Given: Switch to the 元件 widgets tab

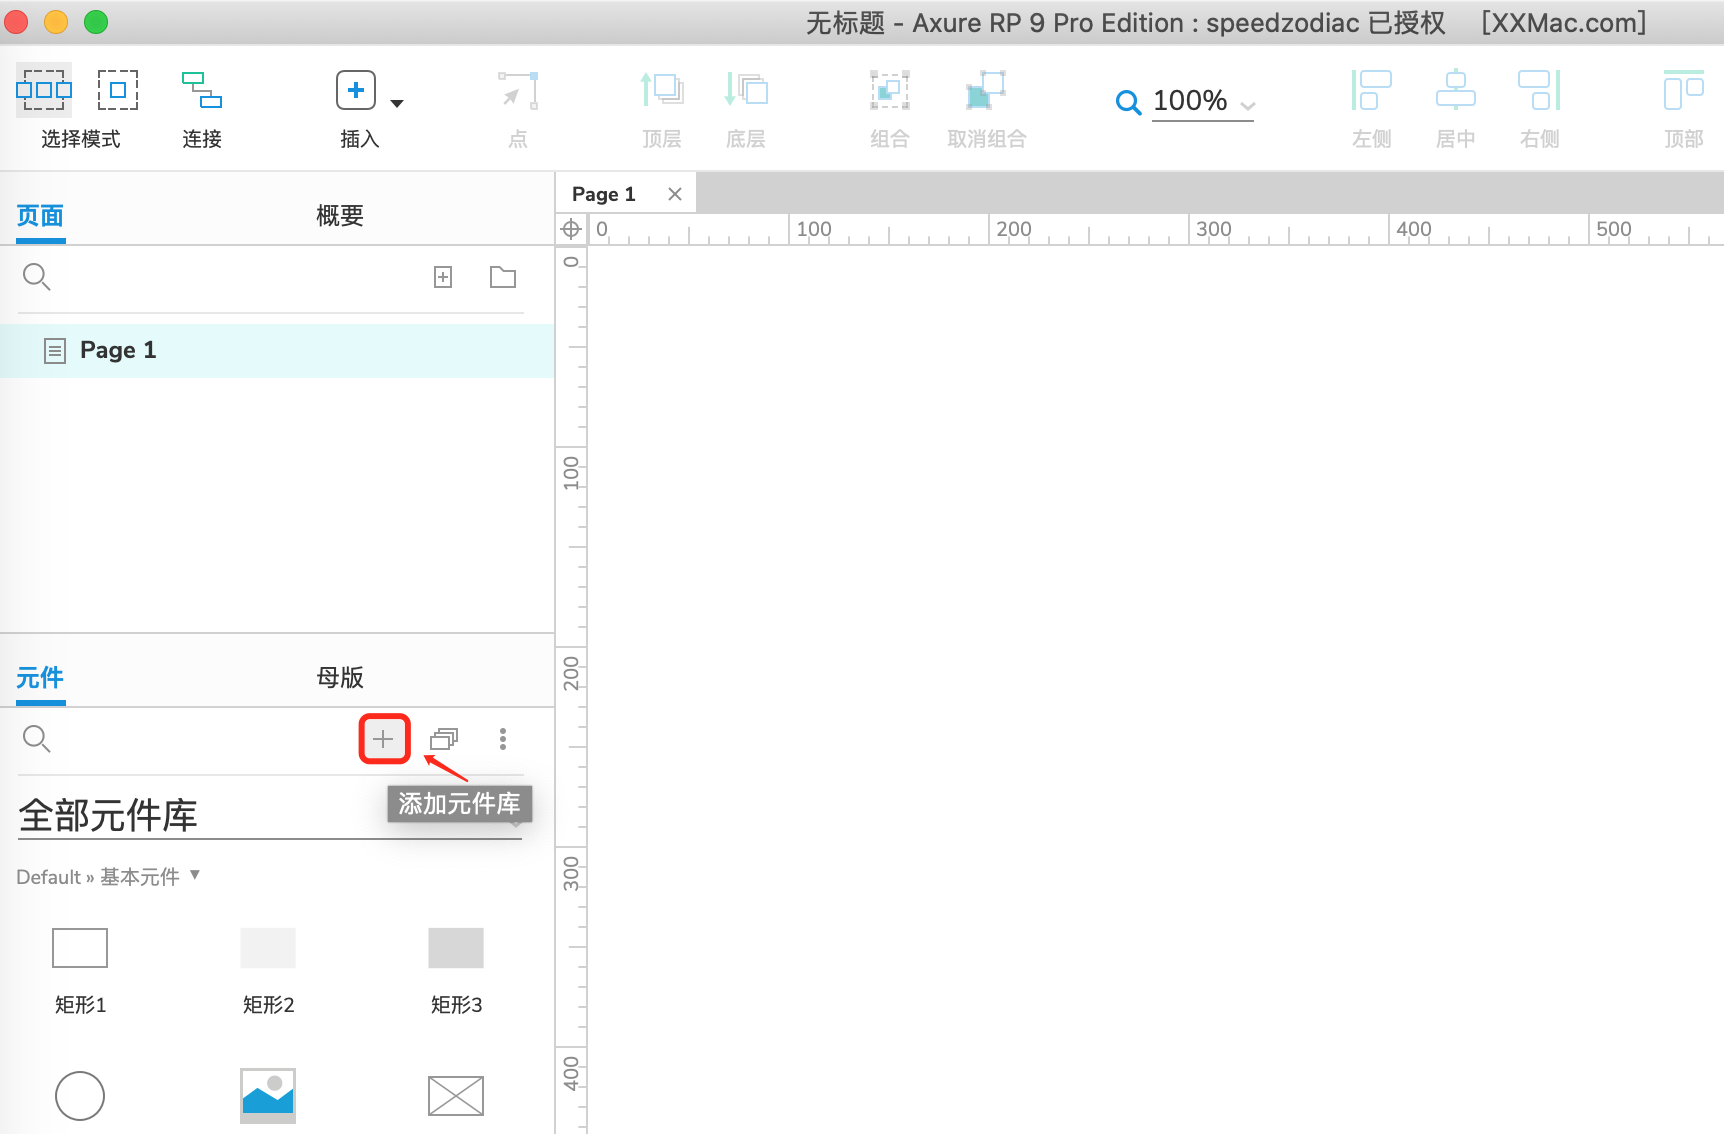Looking at the screenshot, I should 40,678.
